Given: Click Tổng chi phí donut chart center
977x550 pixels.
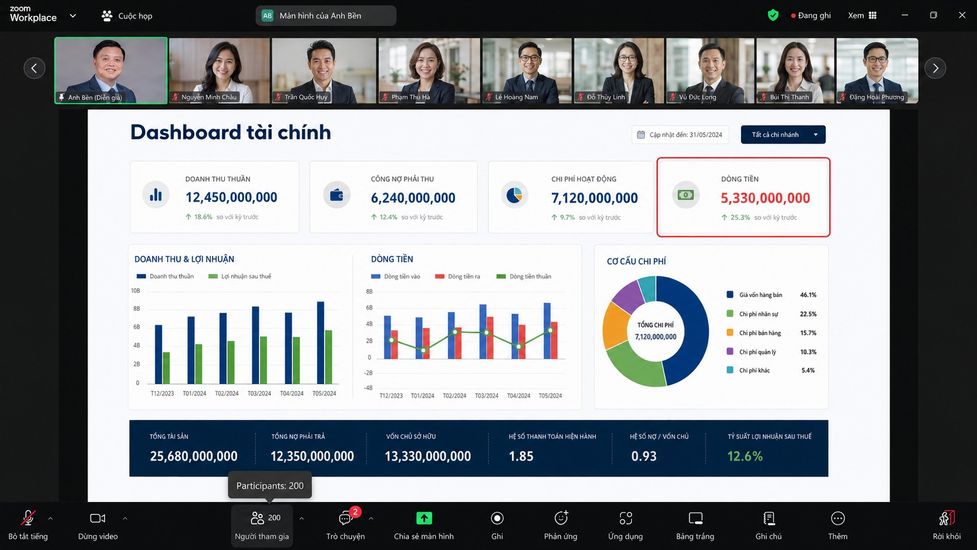Looking at the screenshot, I should pyautogui.click(x=655, y=331).
